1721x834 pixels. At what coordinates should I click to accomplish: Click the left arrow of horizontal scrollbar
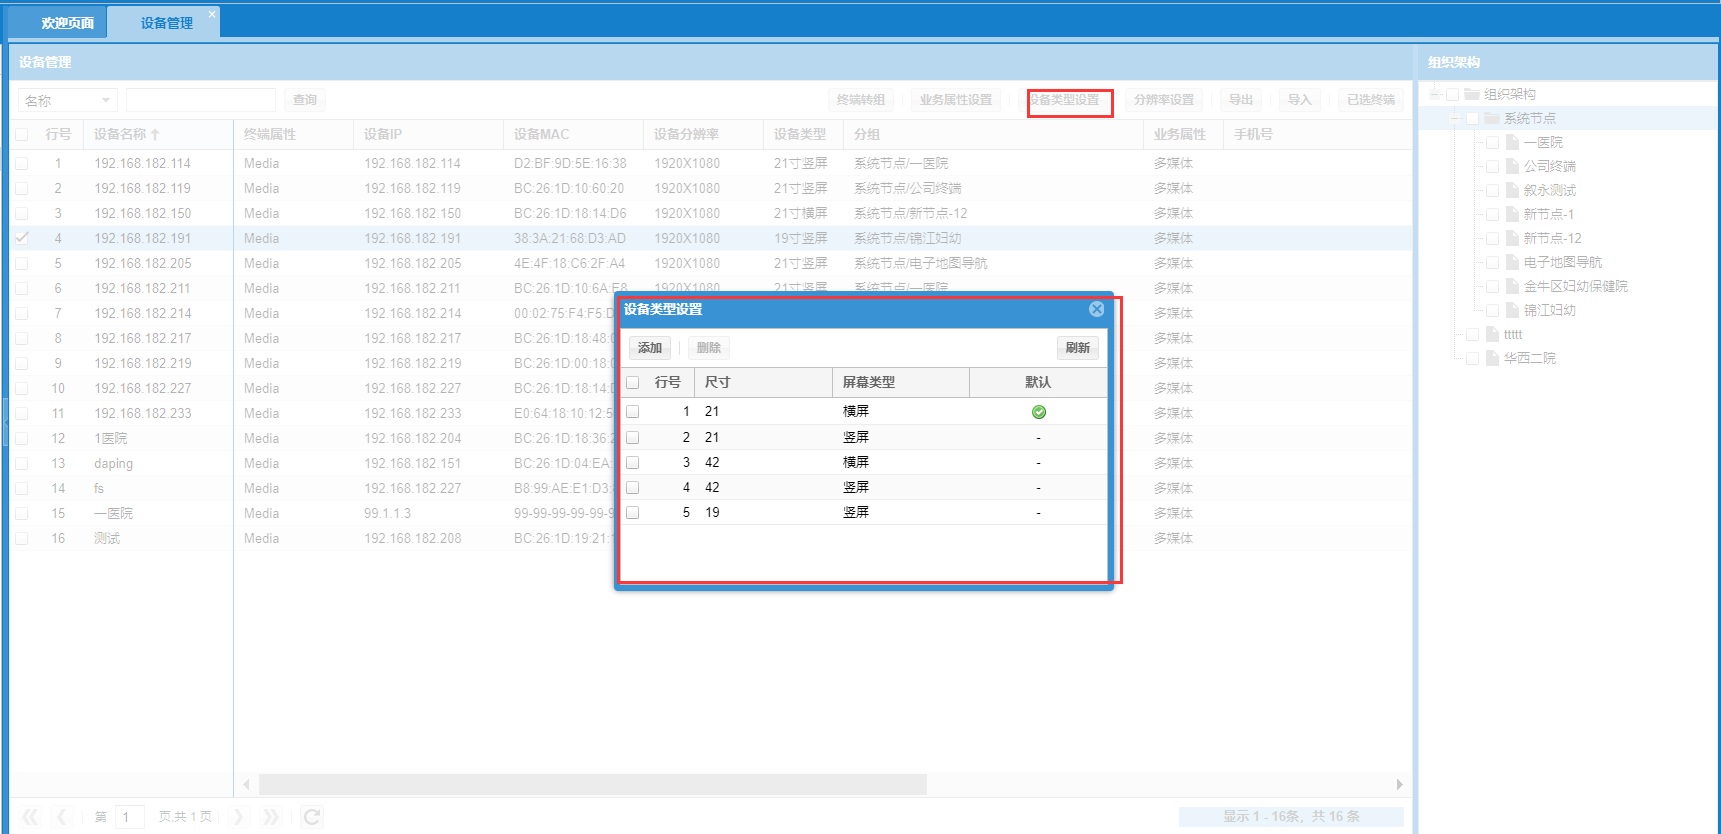247,784
